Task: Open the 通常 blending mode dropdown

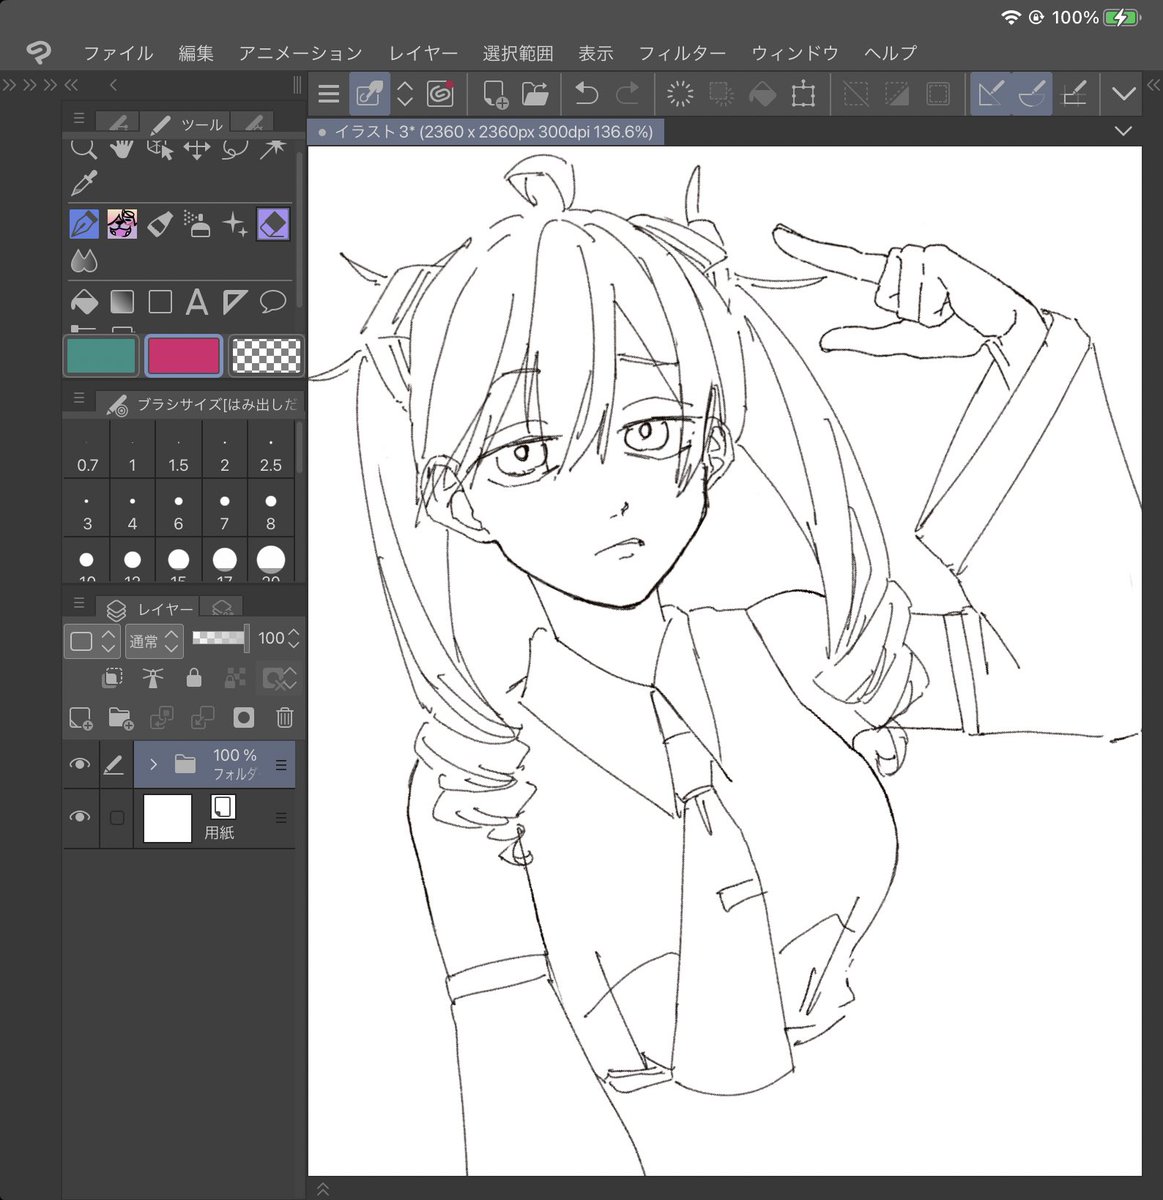Action: 154,641
